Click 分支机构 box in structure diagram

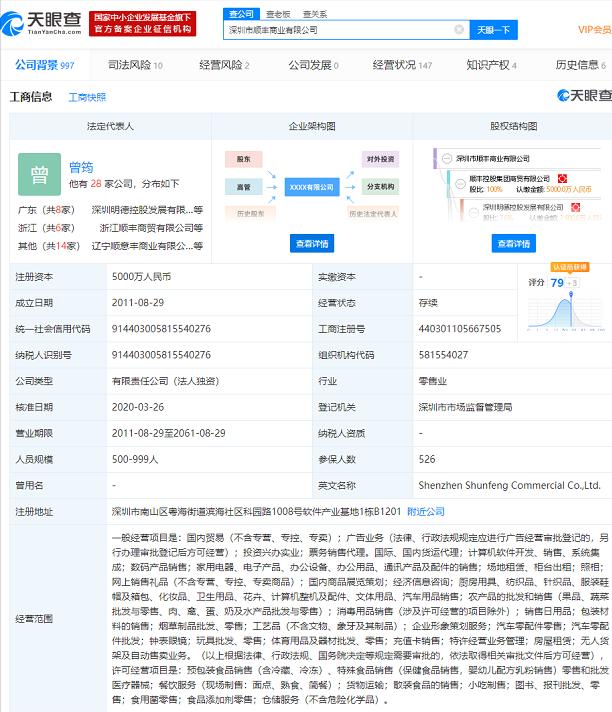point(380,187)
